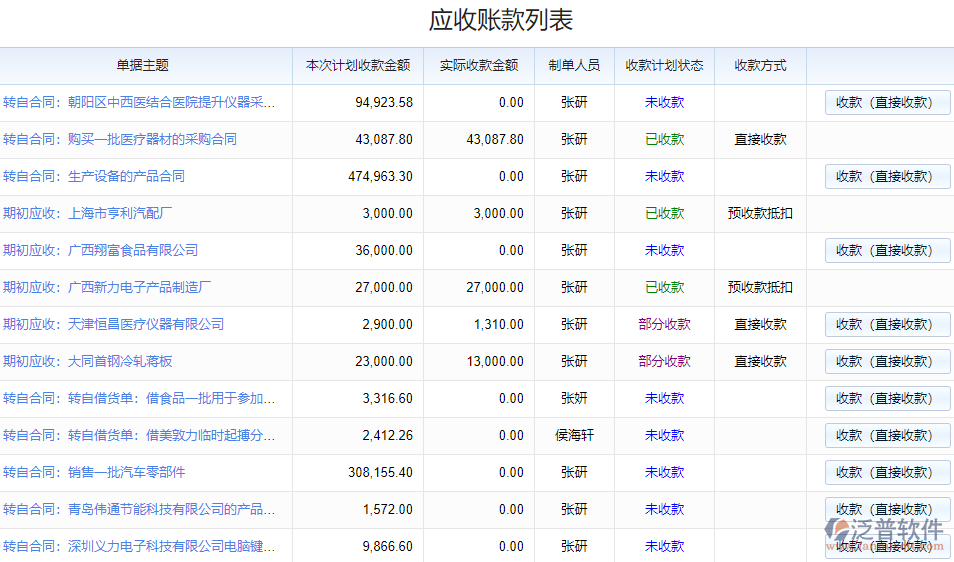
Task: Sort by the 本次计划收款金额 column header
Action: tap(358, 66)
